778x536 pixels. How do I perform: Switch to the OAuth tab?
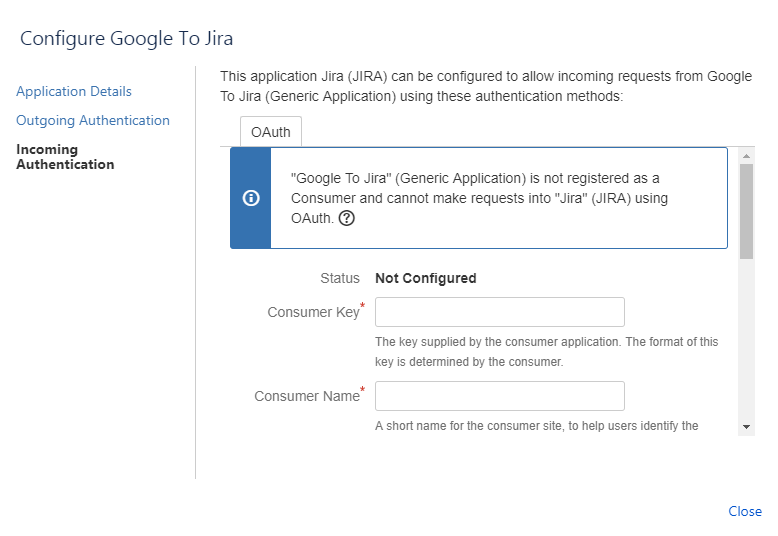tap(271, 132)
